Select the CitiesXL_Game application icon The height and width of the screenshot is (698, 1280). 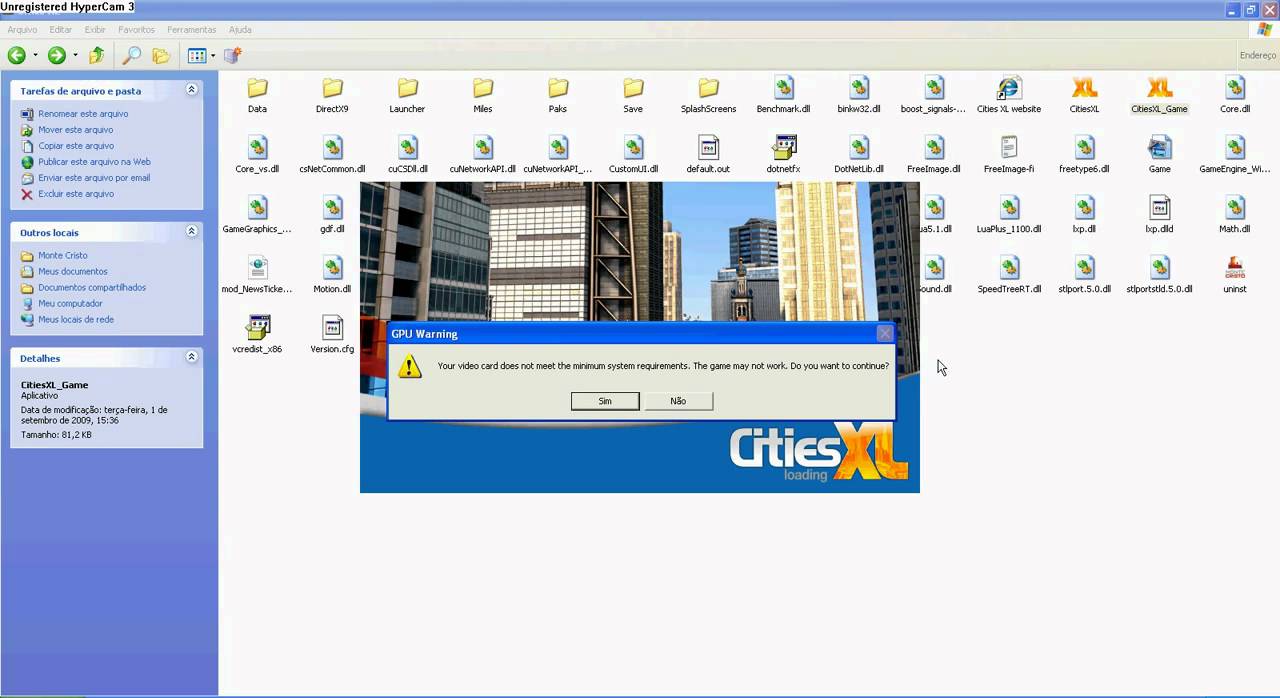click(x=1159, y=96)
